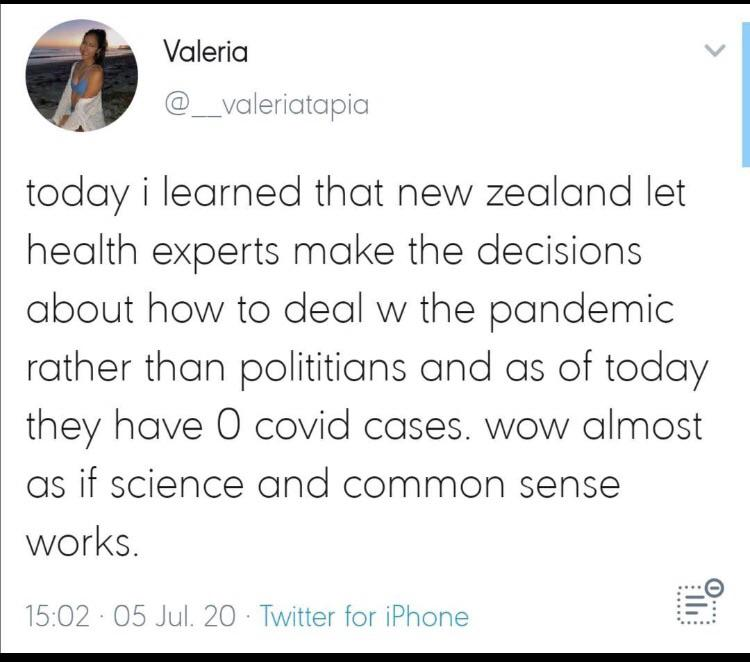Open the tweet options chevron menu

coord(714,49)
